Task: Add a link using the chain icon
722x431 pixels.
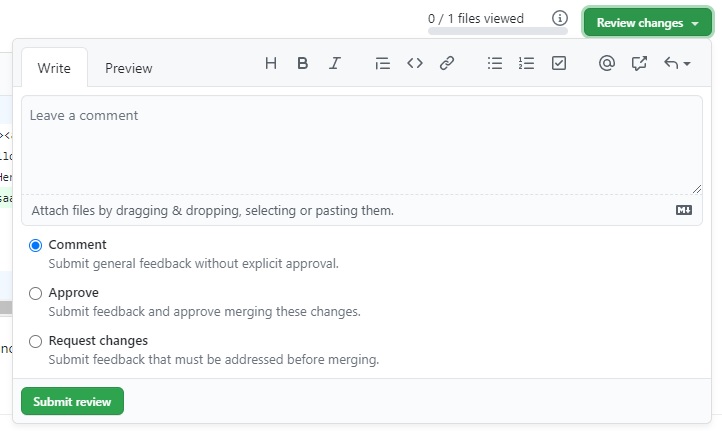Action: point(447,63)
